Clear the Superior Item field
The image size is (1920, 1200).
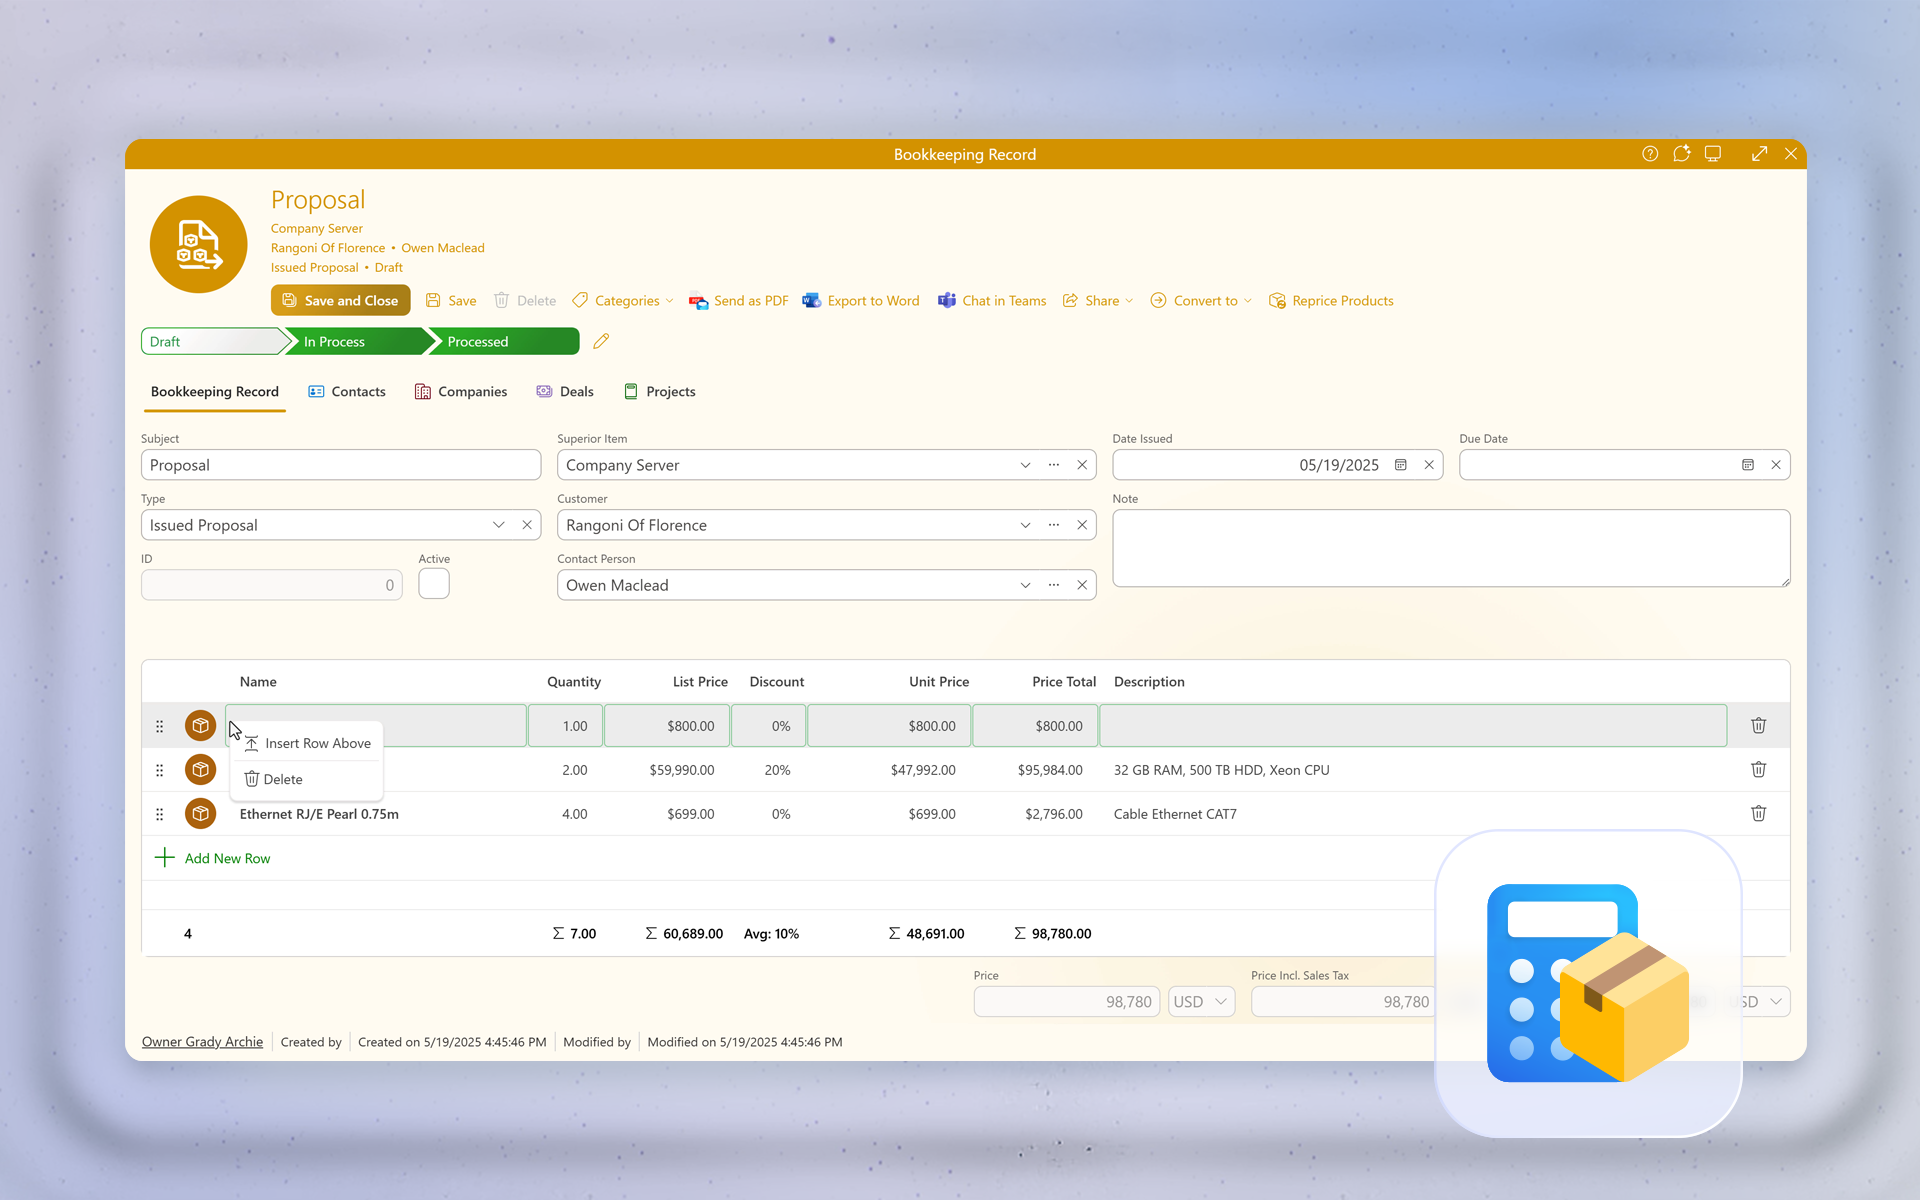coord(1082,465)
